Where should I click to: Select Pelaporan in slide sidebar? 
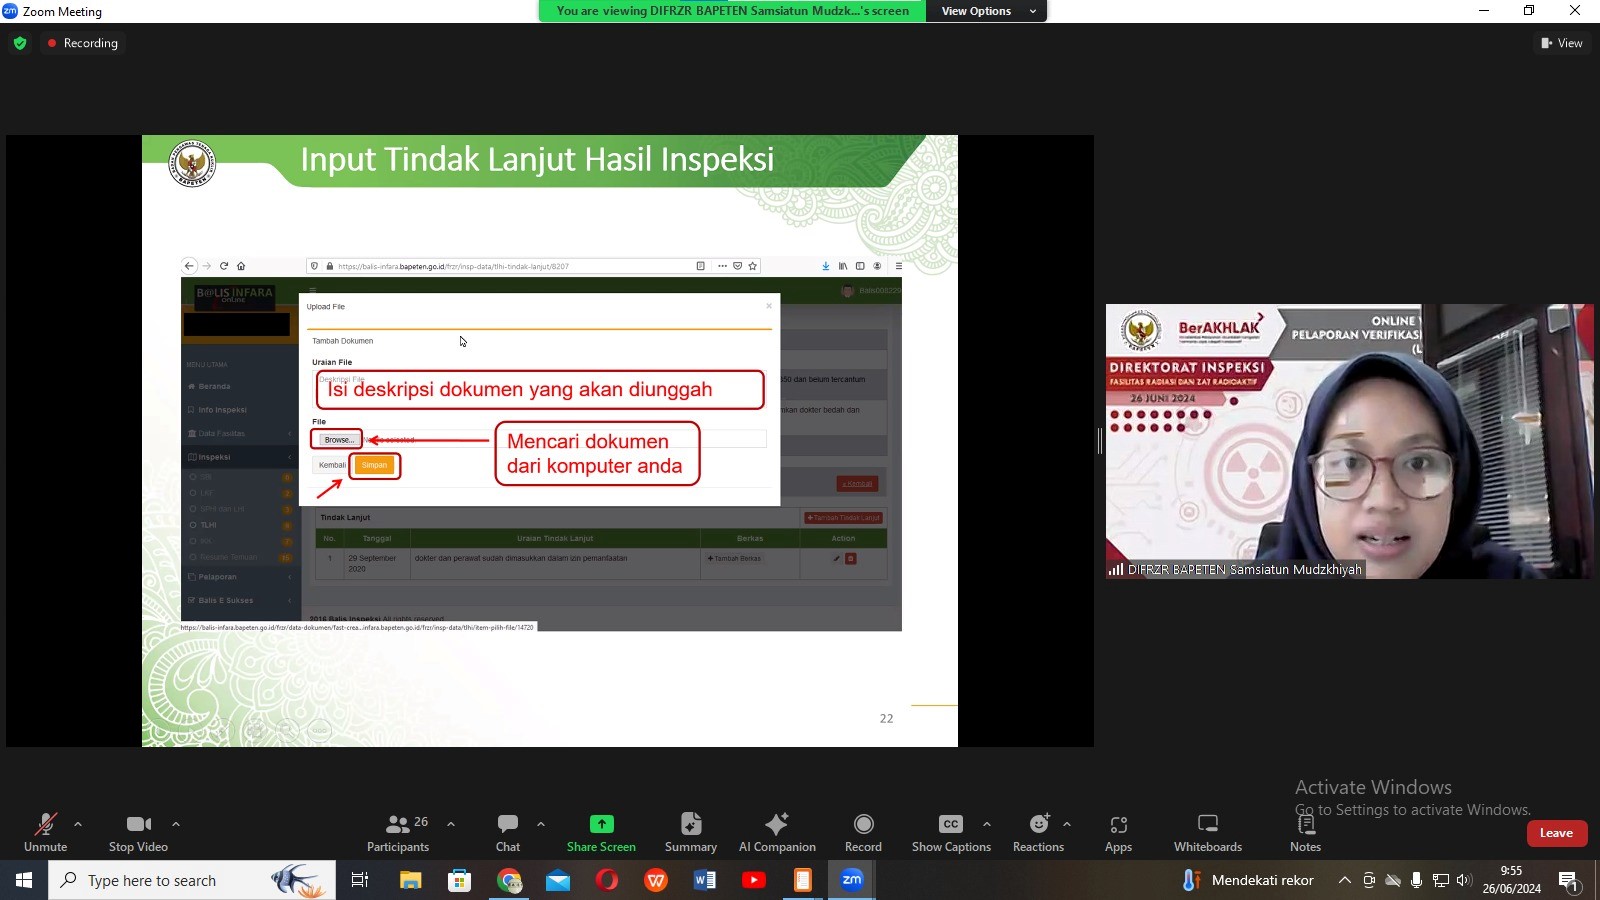point(240,577)
